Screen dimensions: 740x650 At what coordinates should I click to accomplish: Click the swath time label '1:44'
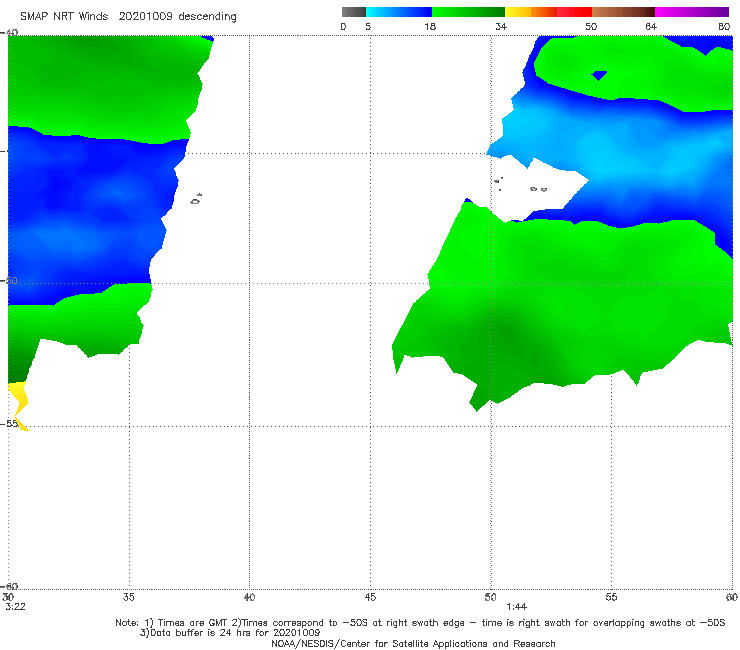click(x=517, y=607)
